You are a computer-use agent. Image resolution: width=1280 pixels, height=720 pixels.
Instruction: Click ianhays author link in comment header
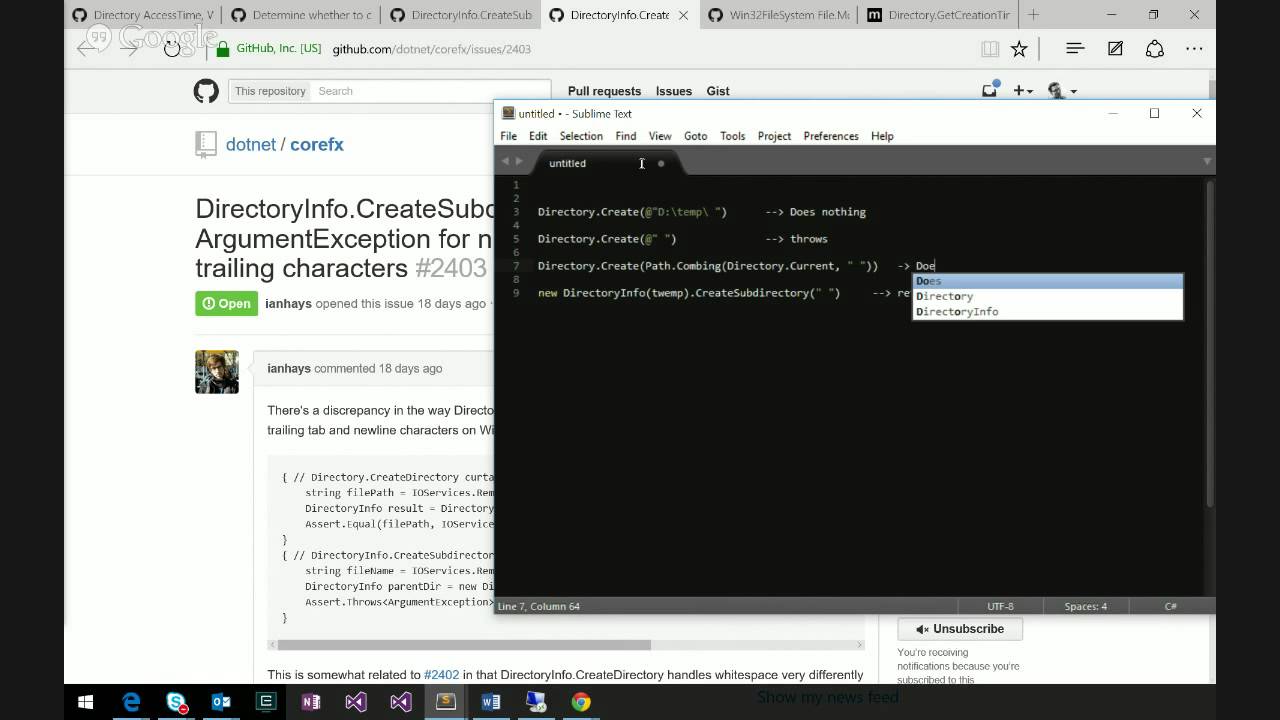[x=289, y=368]
